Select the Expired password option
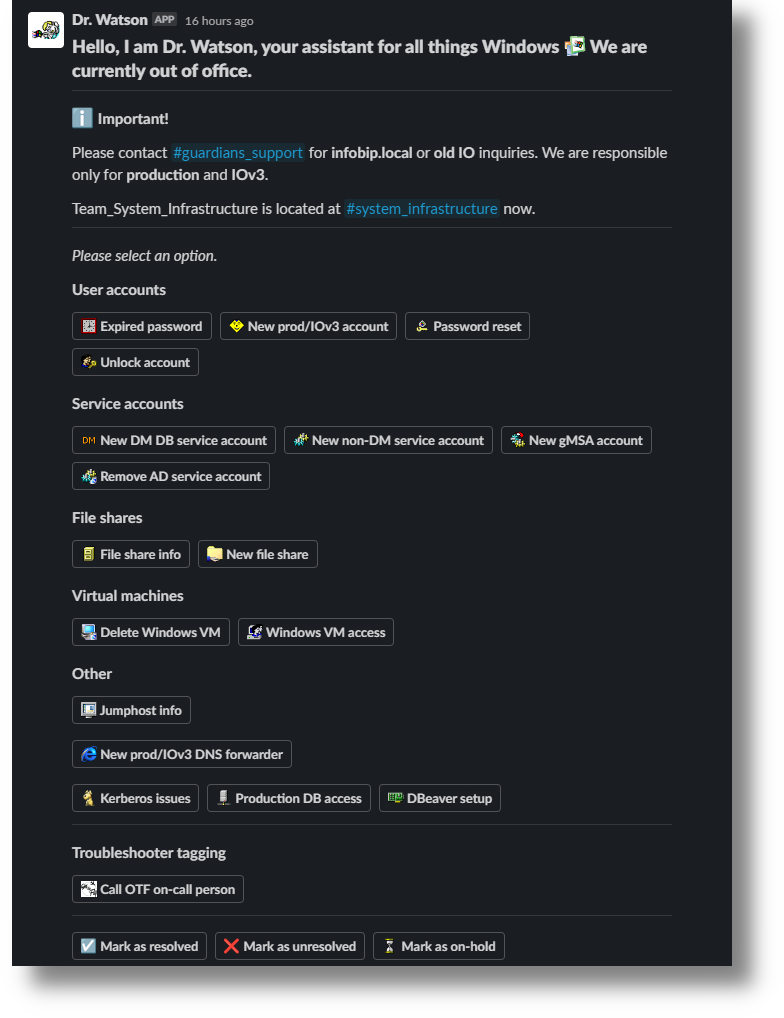 pyautogui.click(x=141, y=326)
